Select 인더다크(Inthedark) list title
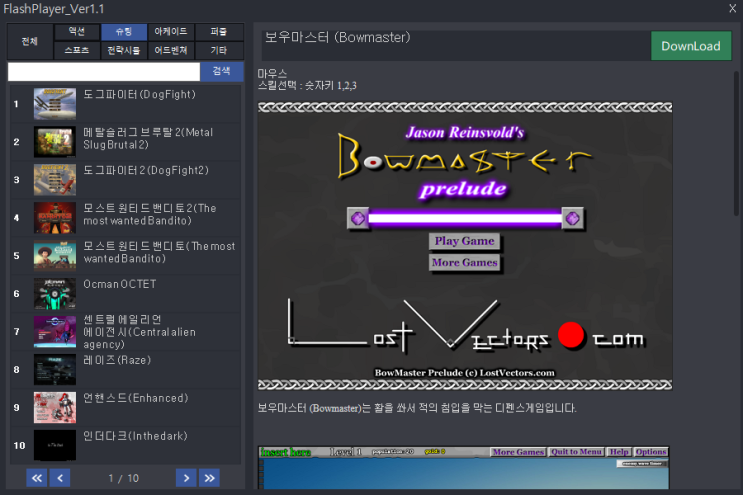Image resolution: width=743 pixels, height=495 pixels. [x=135, y=436]
